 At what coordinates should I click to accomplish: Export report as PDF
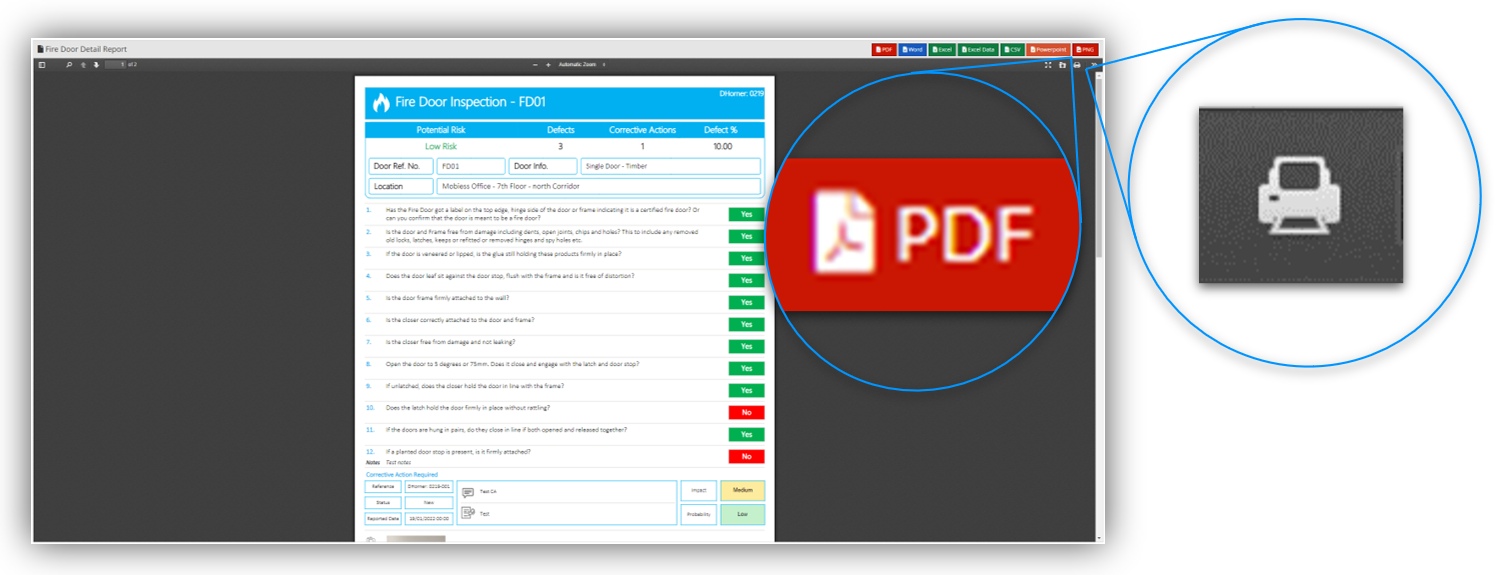pos(884,49)
